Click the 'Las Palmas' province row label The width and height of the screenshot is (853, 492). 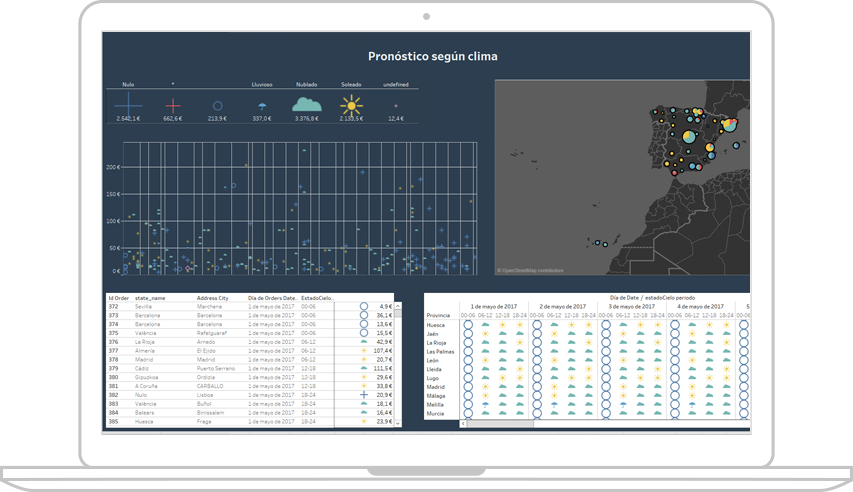(441, 352)
